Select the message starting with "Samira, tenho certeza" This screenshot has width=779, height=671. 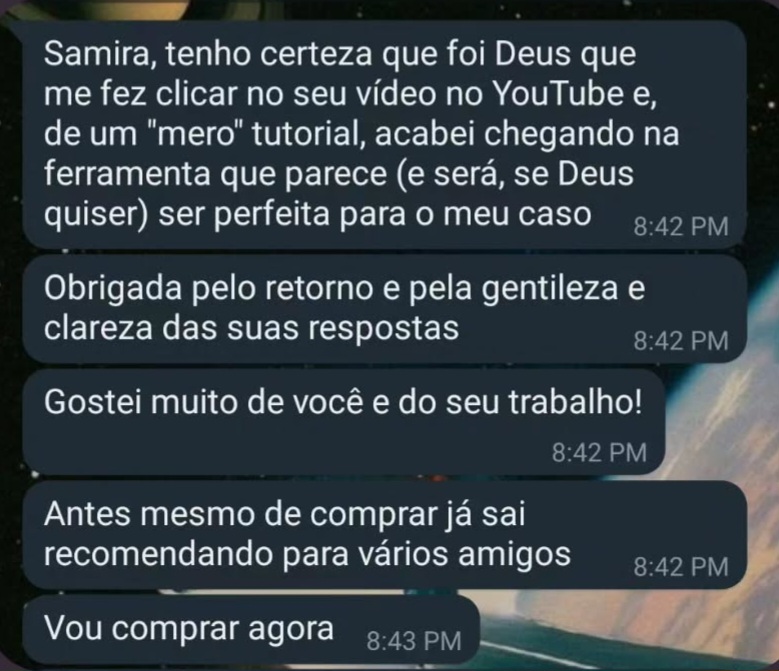[385, 134]
